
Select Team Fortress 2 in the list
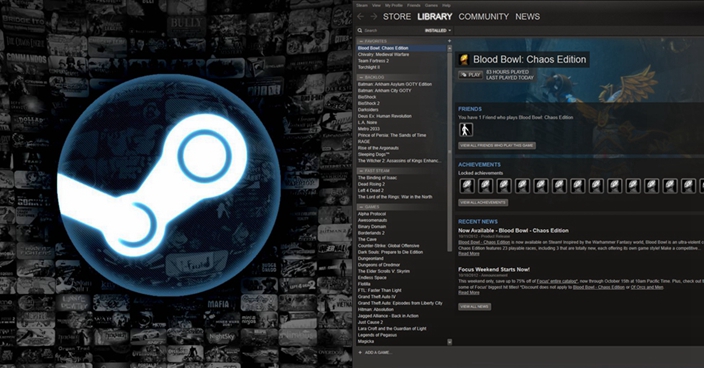pyautogui.click(x=373, y=61)
